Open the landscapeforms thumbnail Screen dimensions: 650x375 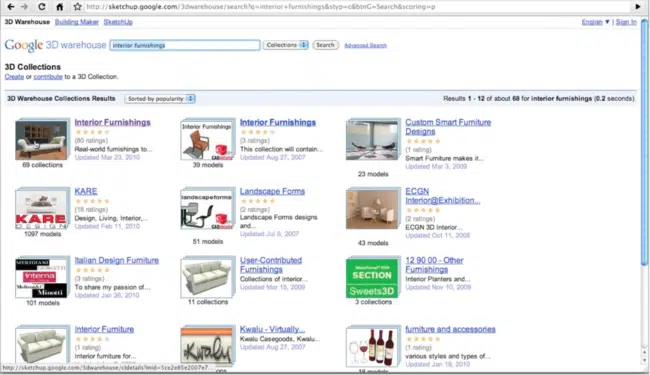click(x=207, y=209)
